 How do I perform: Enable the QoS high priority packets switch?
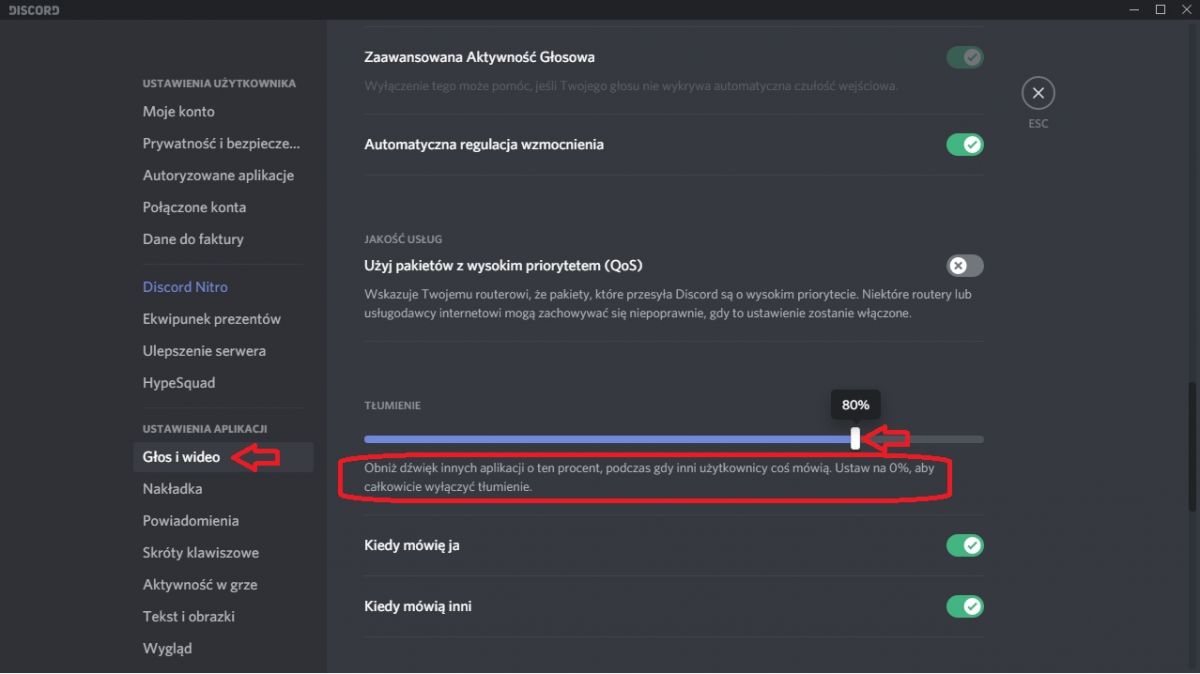point(965,266)
